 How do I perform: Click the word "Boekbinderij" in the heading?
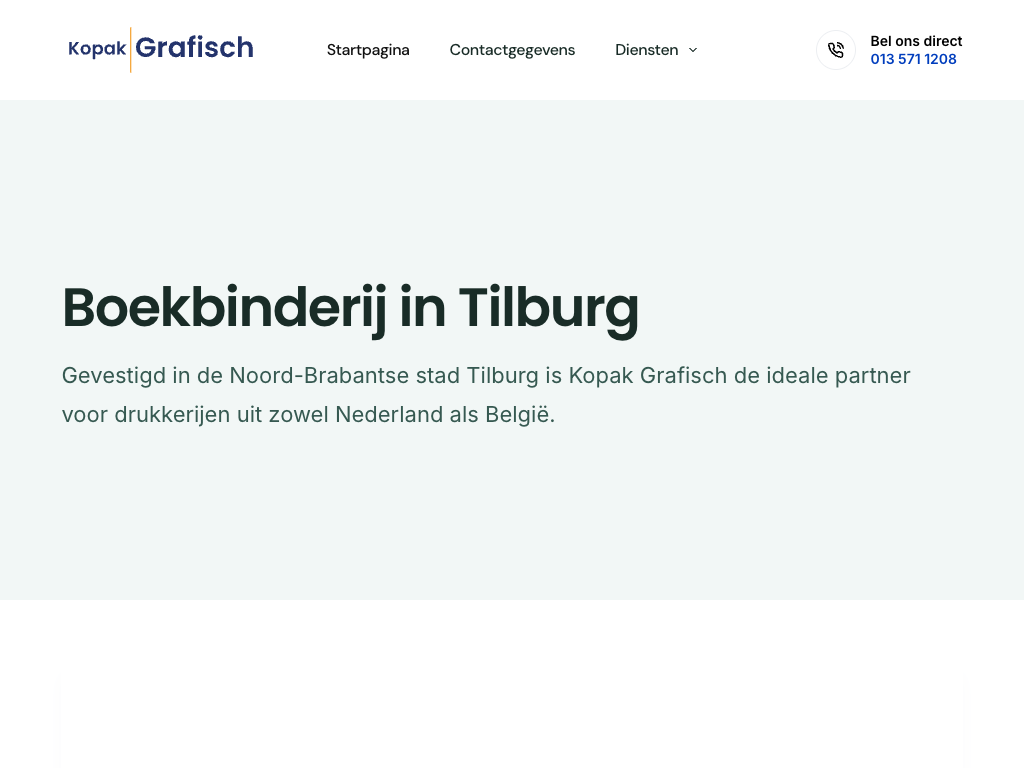[x=224, y=307]
